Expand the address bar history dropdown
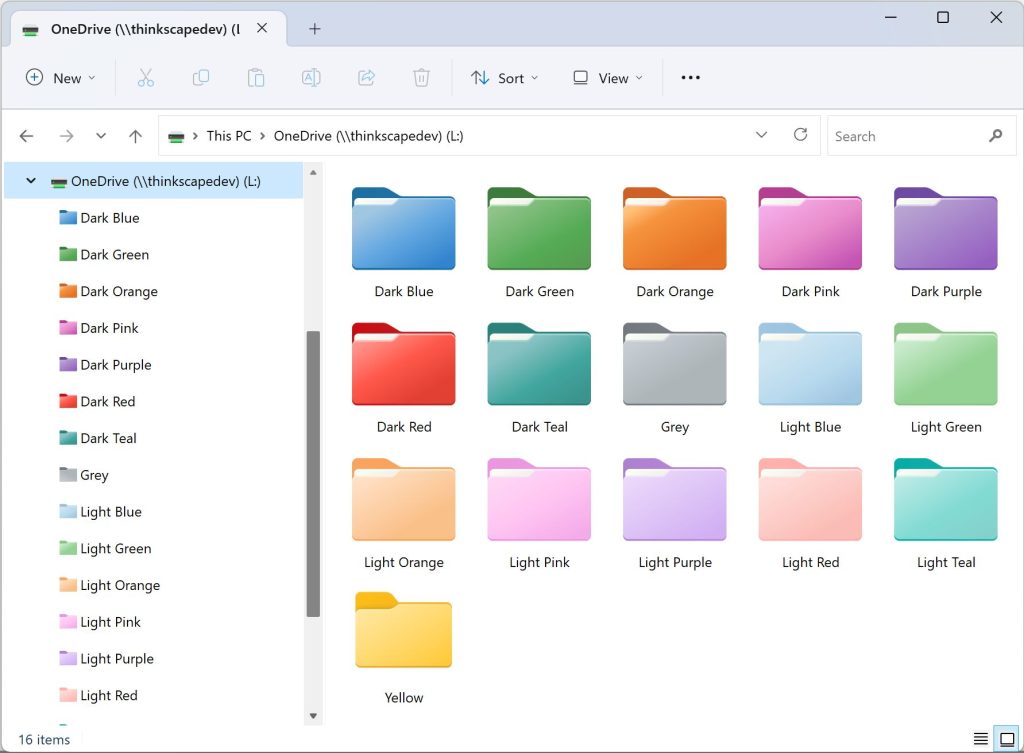This screenshot has width=1024, height=753. (762, 135)
